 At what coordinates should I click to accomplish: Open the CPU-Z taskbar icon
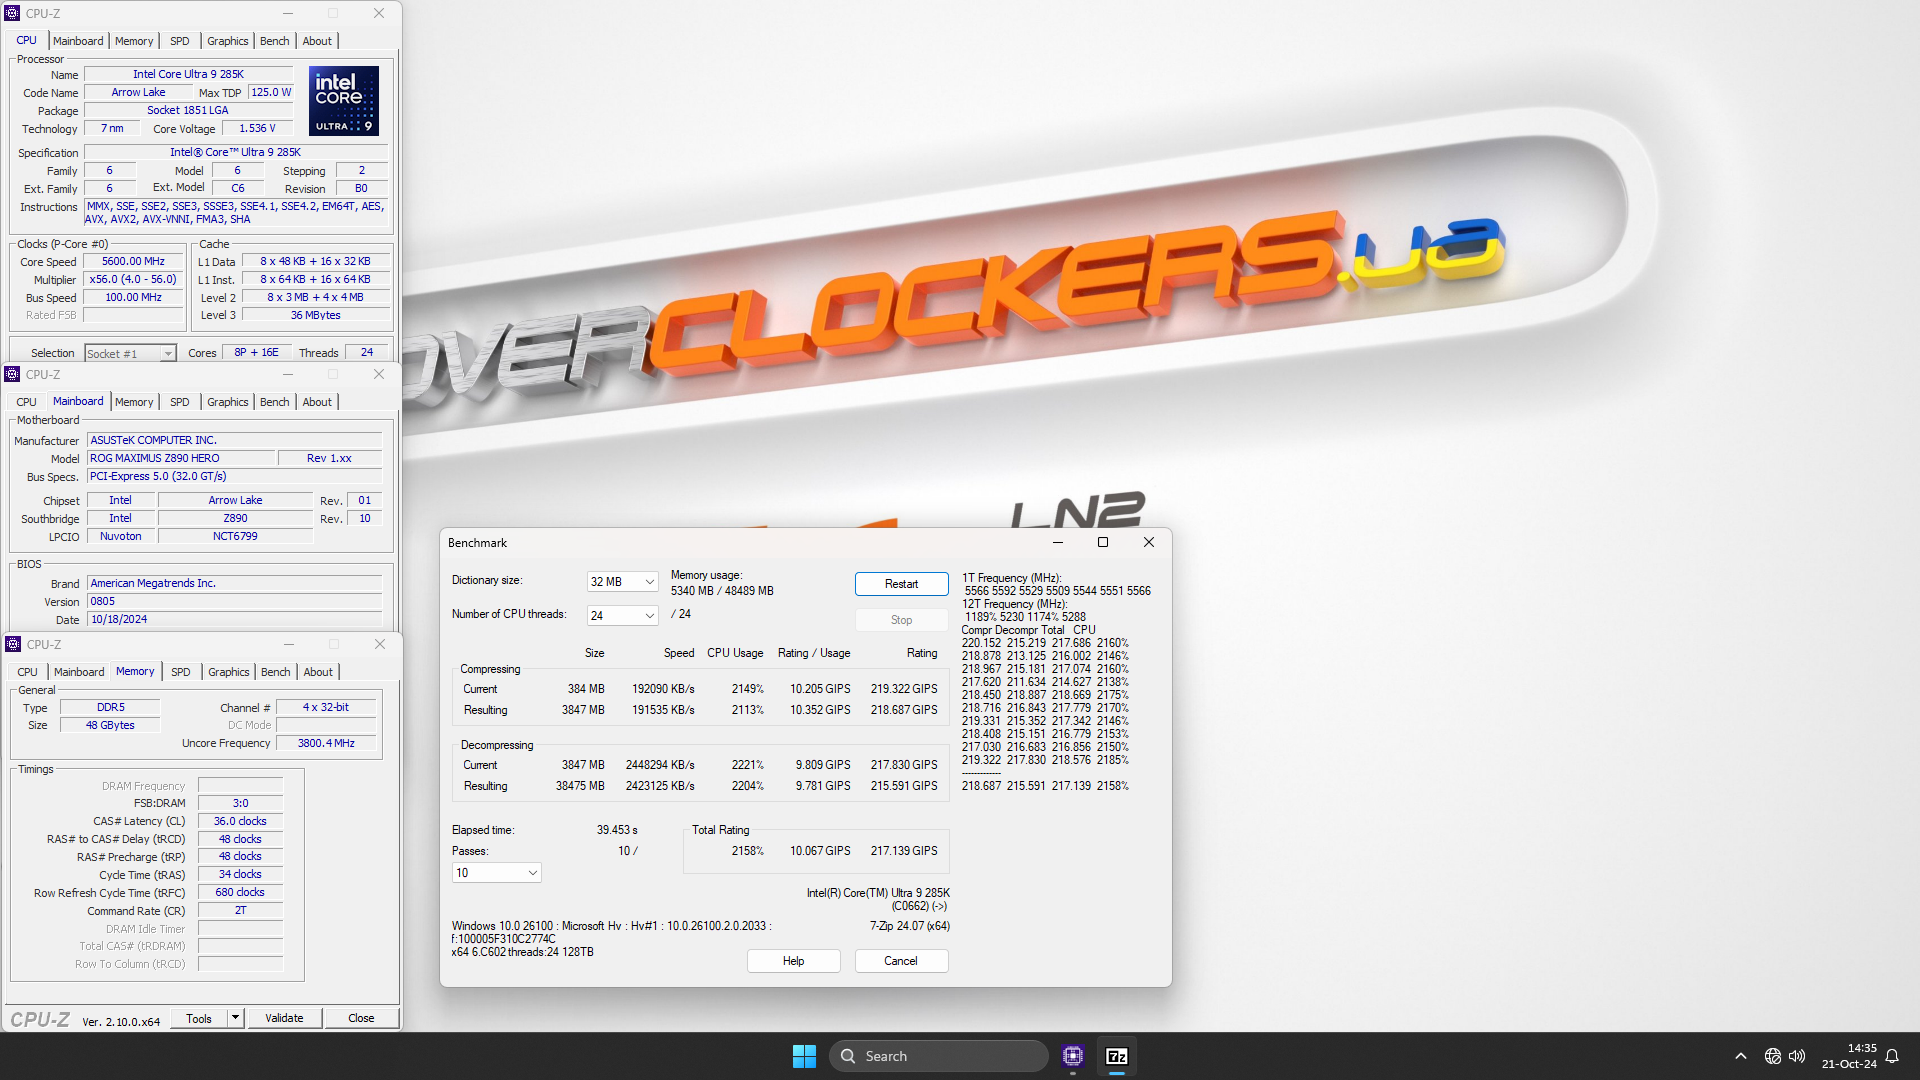point(1073,1056)
